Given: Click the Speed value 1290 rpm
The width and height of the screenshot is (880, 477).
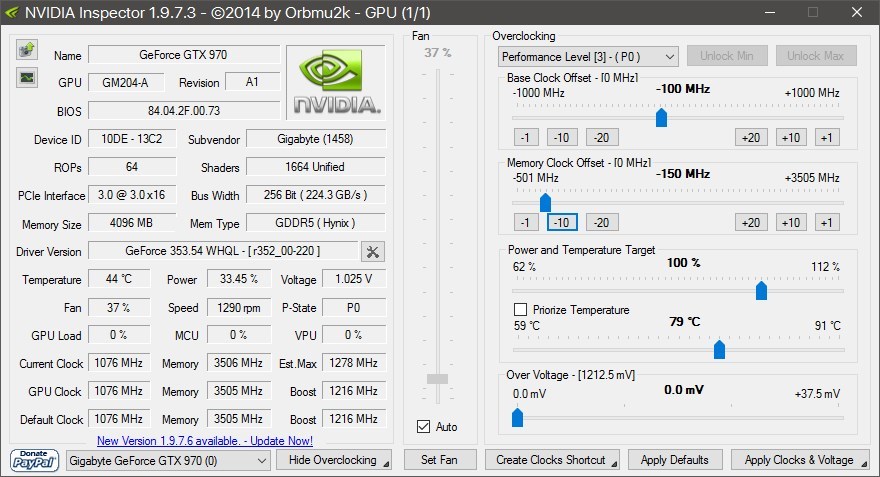Looking at the screenshot, I should point(239,308).
